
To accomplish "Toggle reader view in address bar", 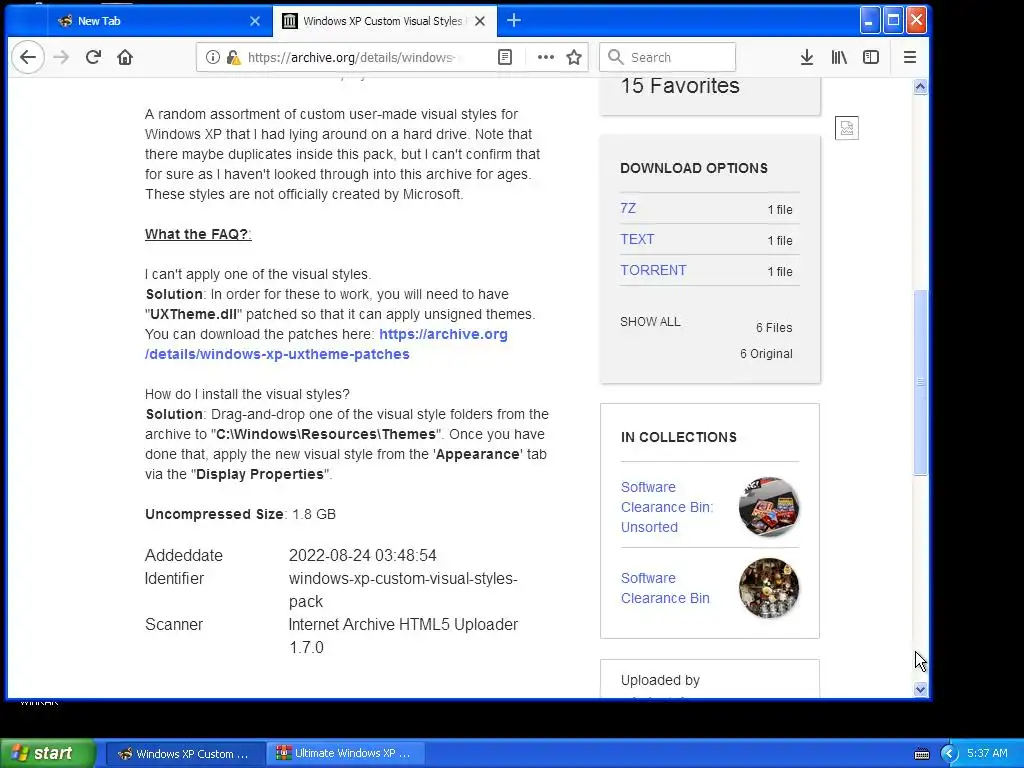I will coord(505,57).
